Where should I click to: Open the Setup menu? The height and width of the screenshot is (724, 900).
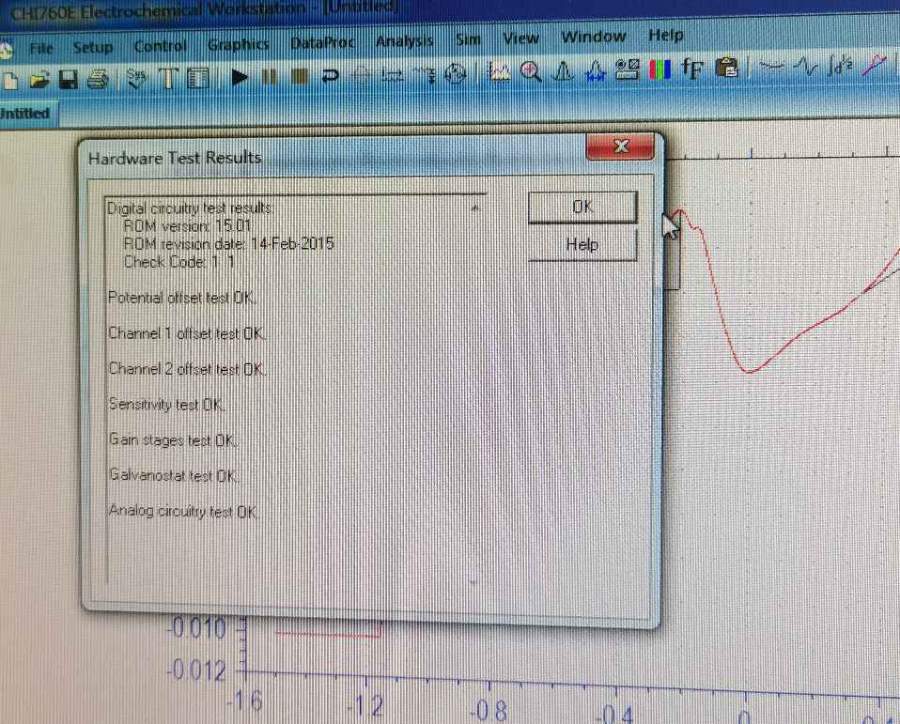(93, 47)
